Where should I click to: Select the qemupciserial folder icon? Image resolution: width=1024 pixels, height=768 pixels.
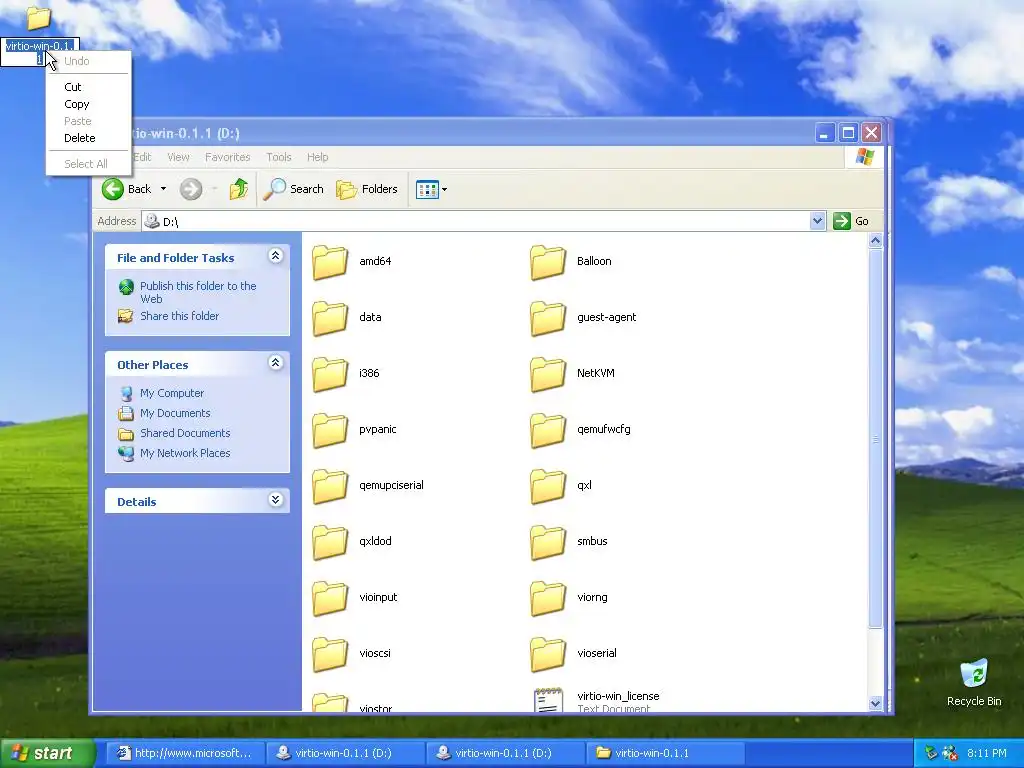pos(330,487)
